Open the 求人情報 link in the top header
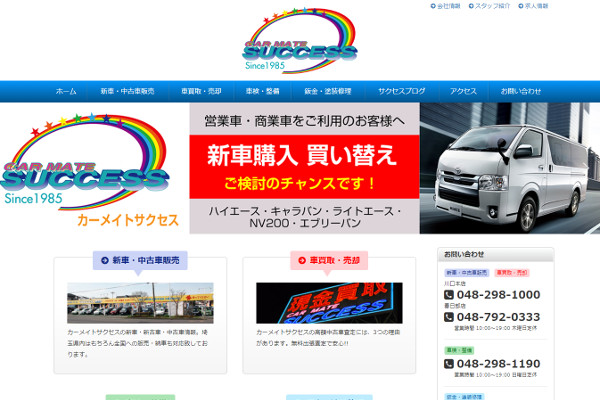Image resolution: width=600 pixels, height=400 pixels. (x=536, y=6)
